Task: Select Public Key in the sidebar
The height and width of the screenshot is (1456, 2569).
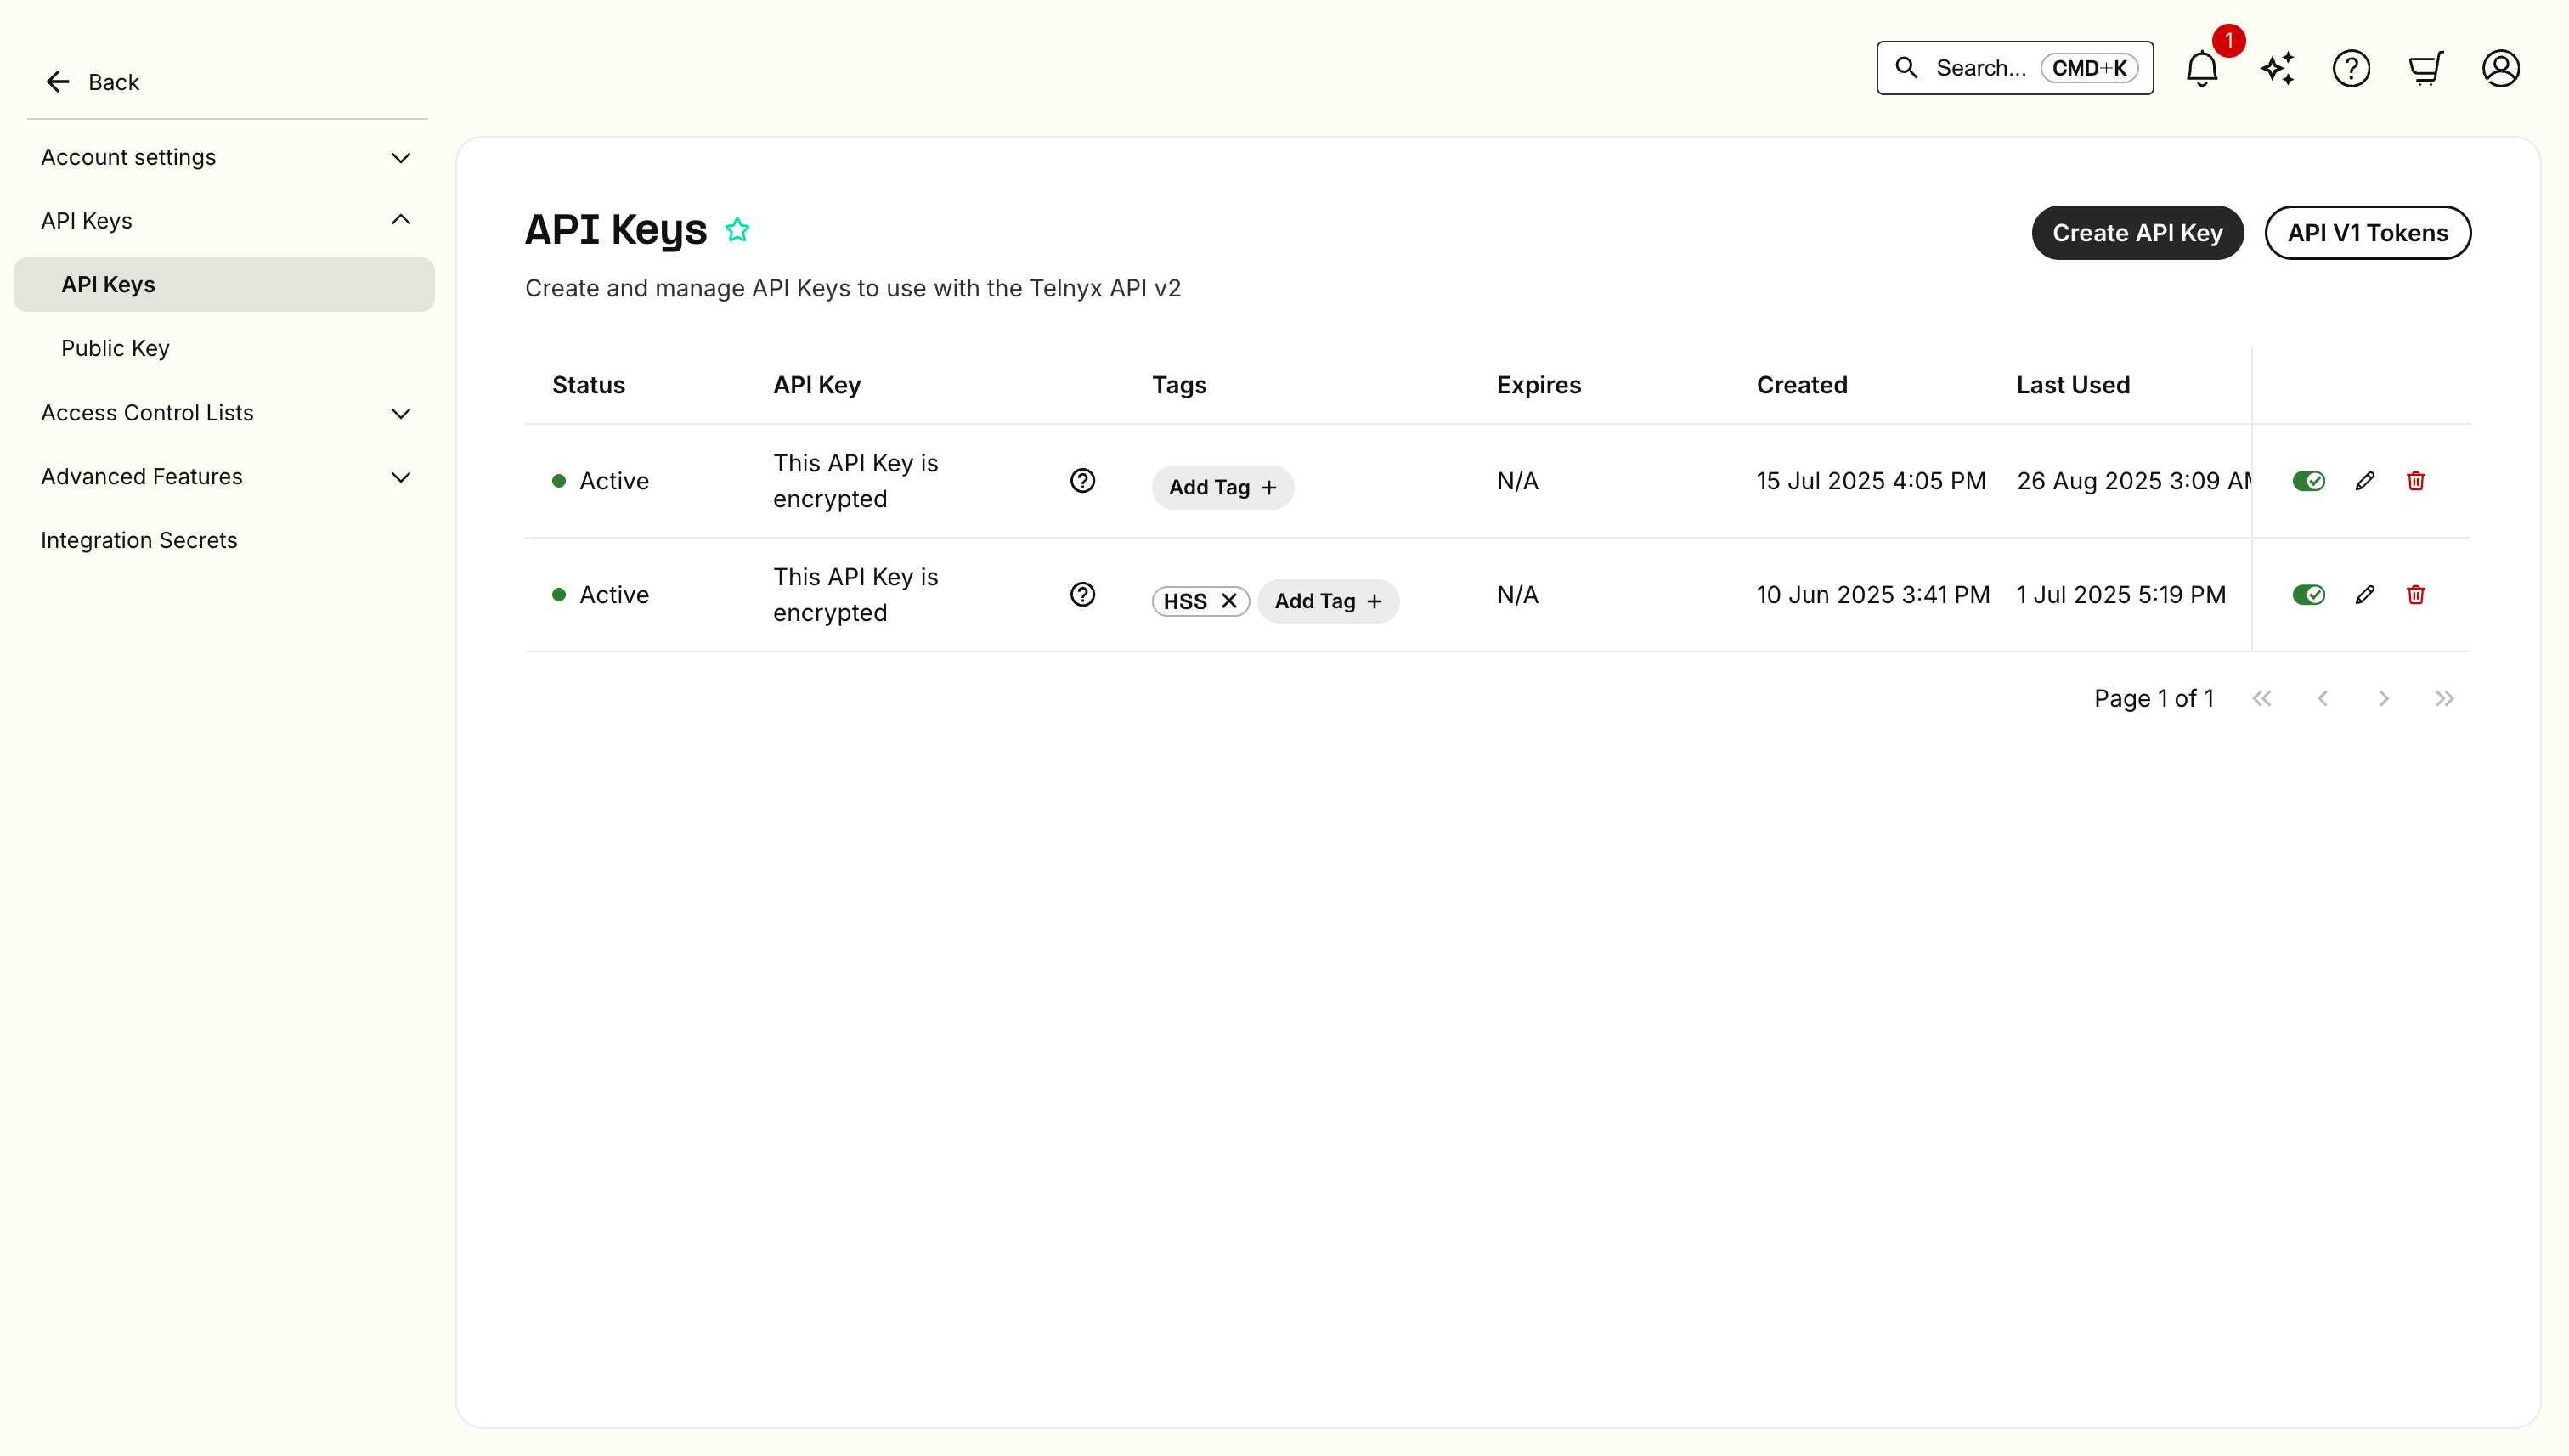Action: (115, 348)
